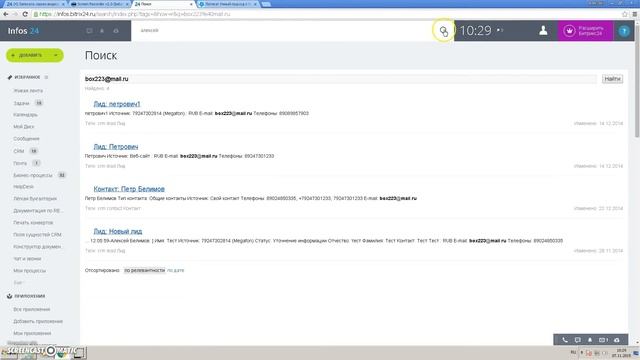Click the blue help question icon
Screen dimensions: 640x360
(x=624, y=31)
